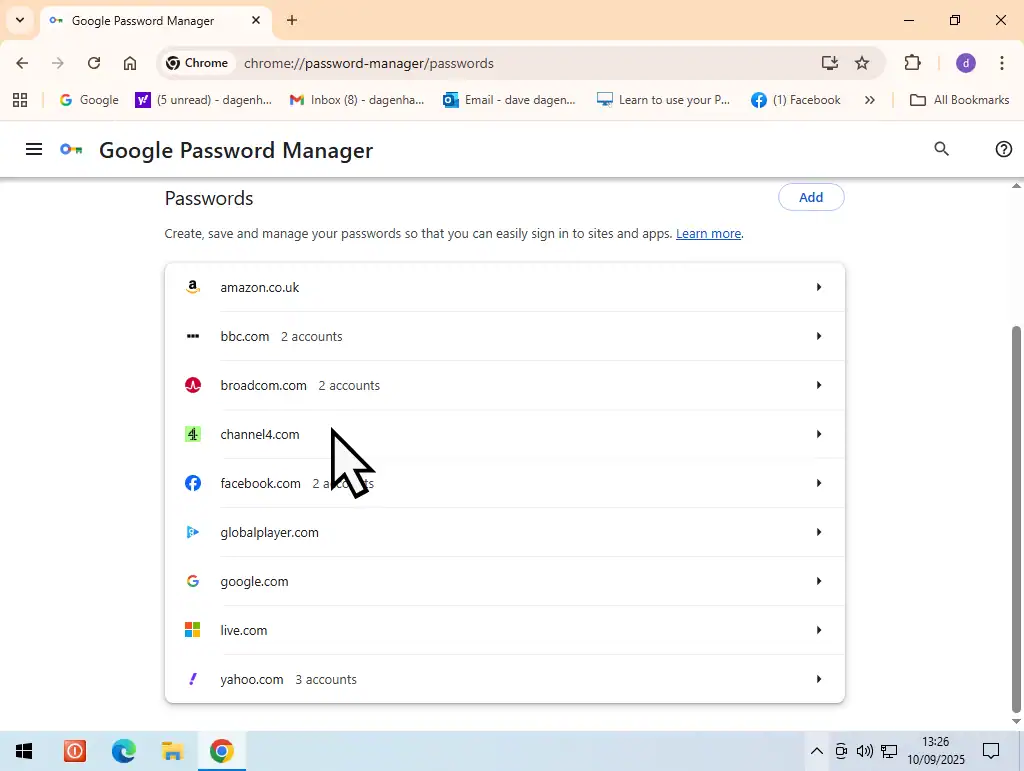Open the Facebook bookmark in bookmarks bar

pos(796,100)
